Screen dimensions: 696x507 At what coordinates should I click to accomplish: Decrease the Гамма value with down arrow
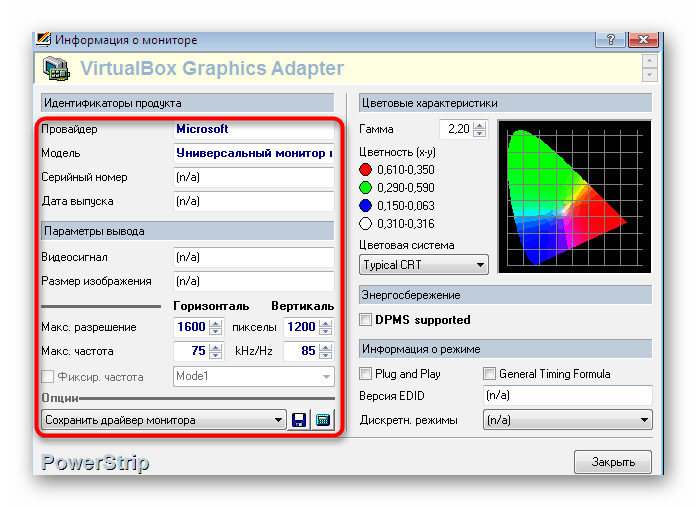(479, 133)
